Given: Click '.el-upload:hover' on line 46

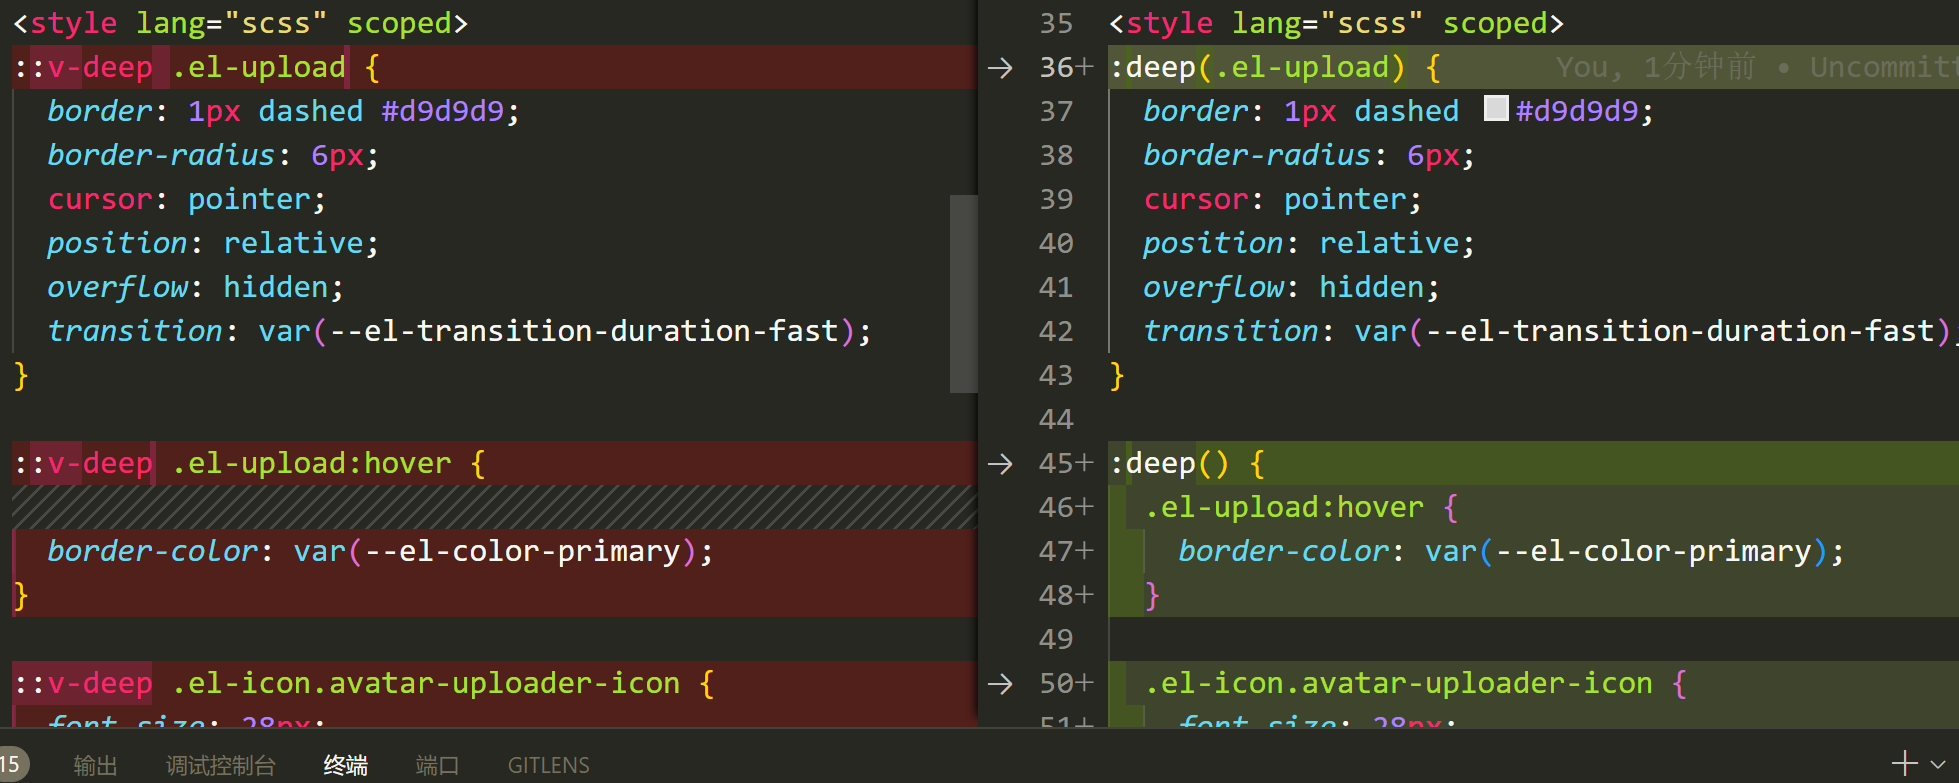Looking at the screenshot, I should coord(1284,508).
